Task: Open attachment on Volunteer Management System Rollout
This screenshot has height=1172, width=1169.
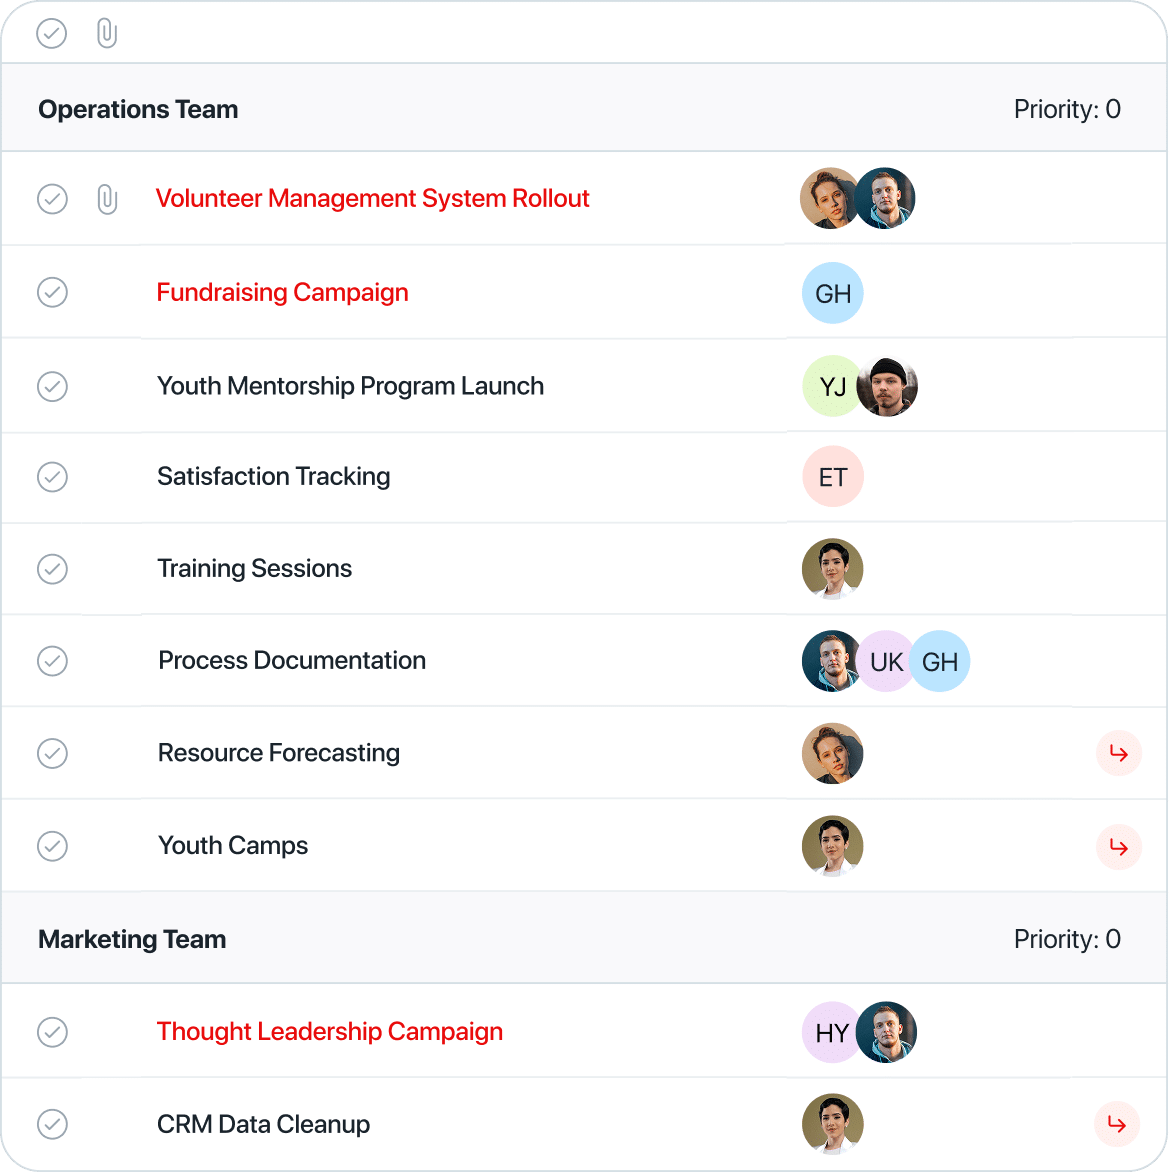Action: click(x=107, y=200)
